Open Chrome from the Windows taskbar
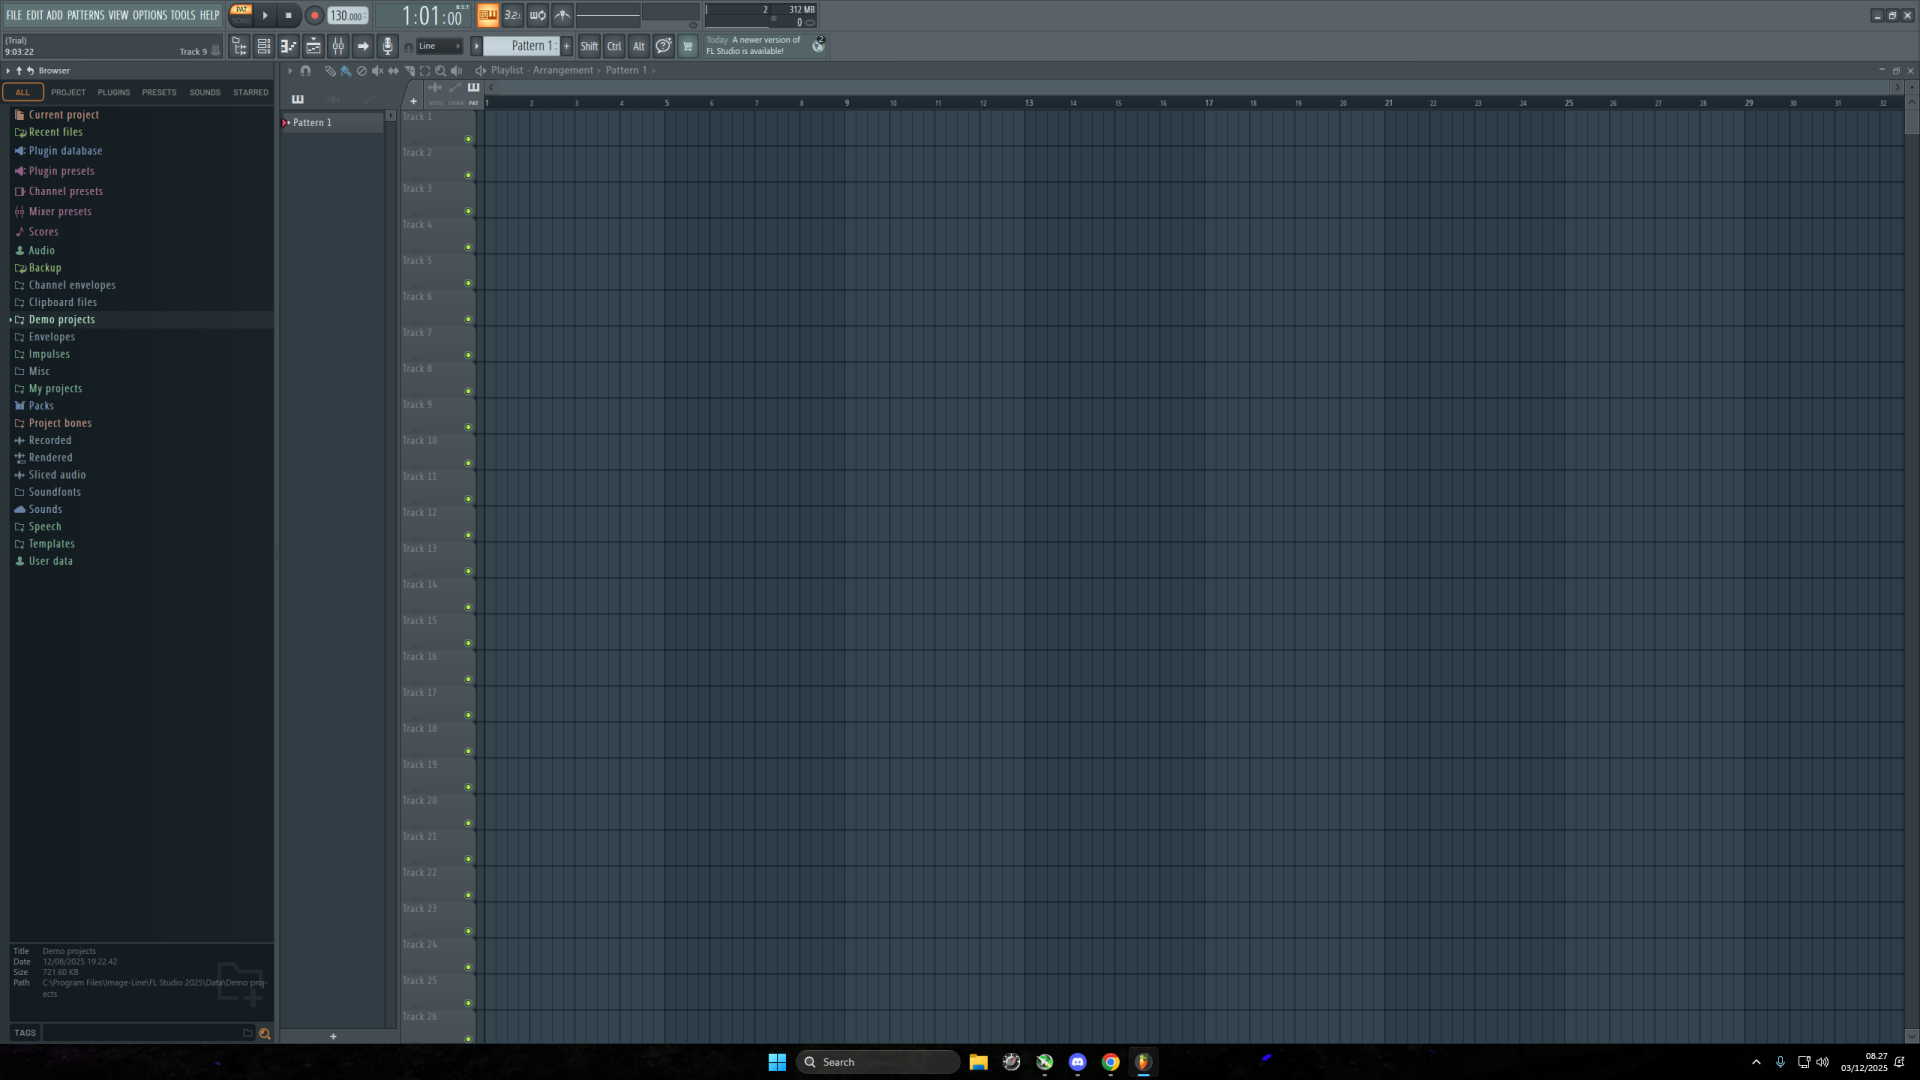Viewport: 1920px width, 1080px height. (x=1110, y=1062)
